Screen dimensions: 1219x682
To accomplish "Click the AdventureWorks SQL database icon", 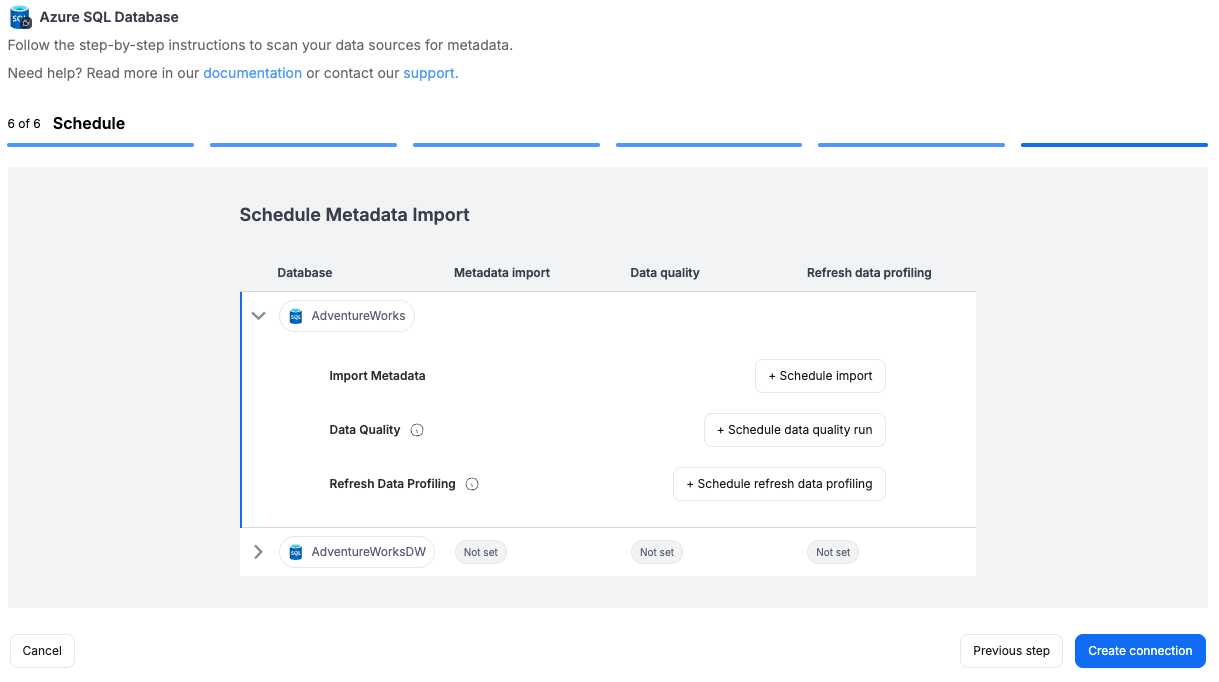I will tap(295, 316).
